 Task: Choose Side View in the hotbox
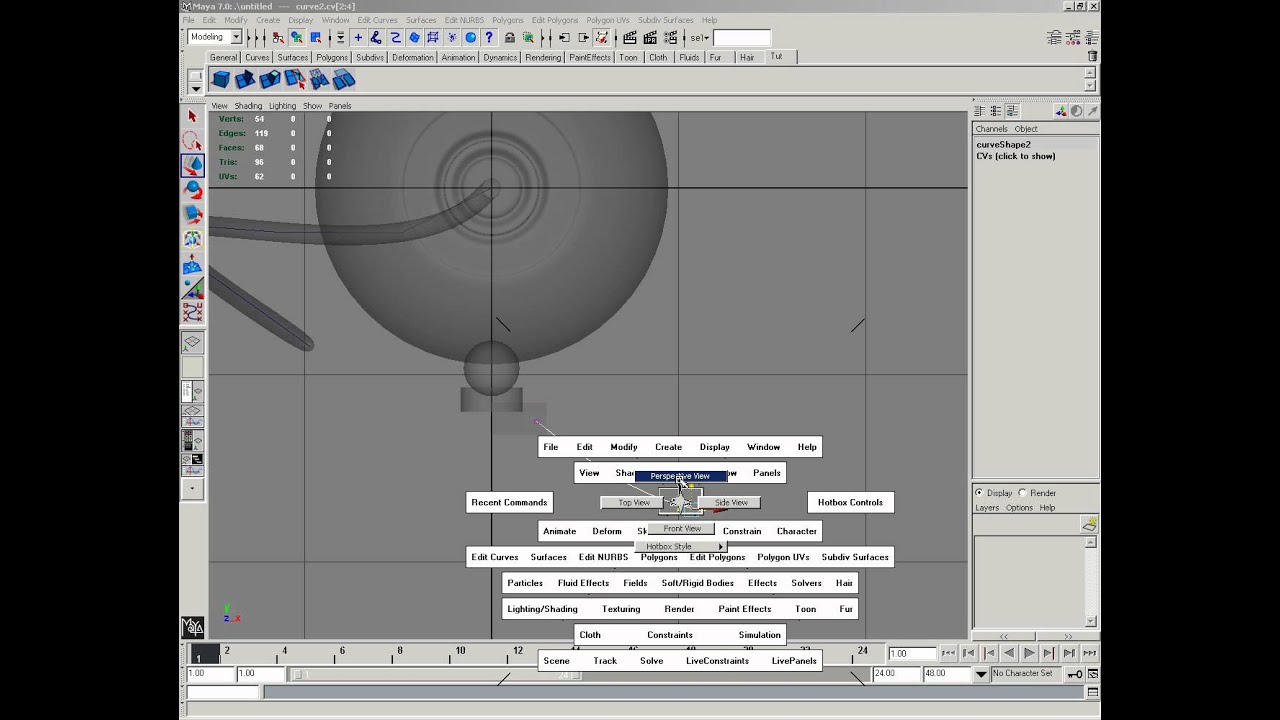(x=731, y=502)
